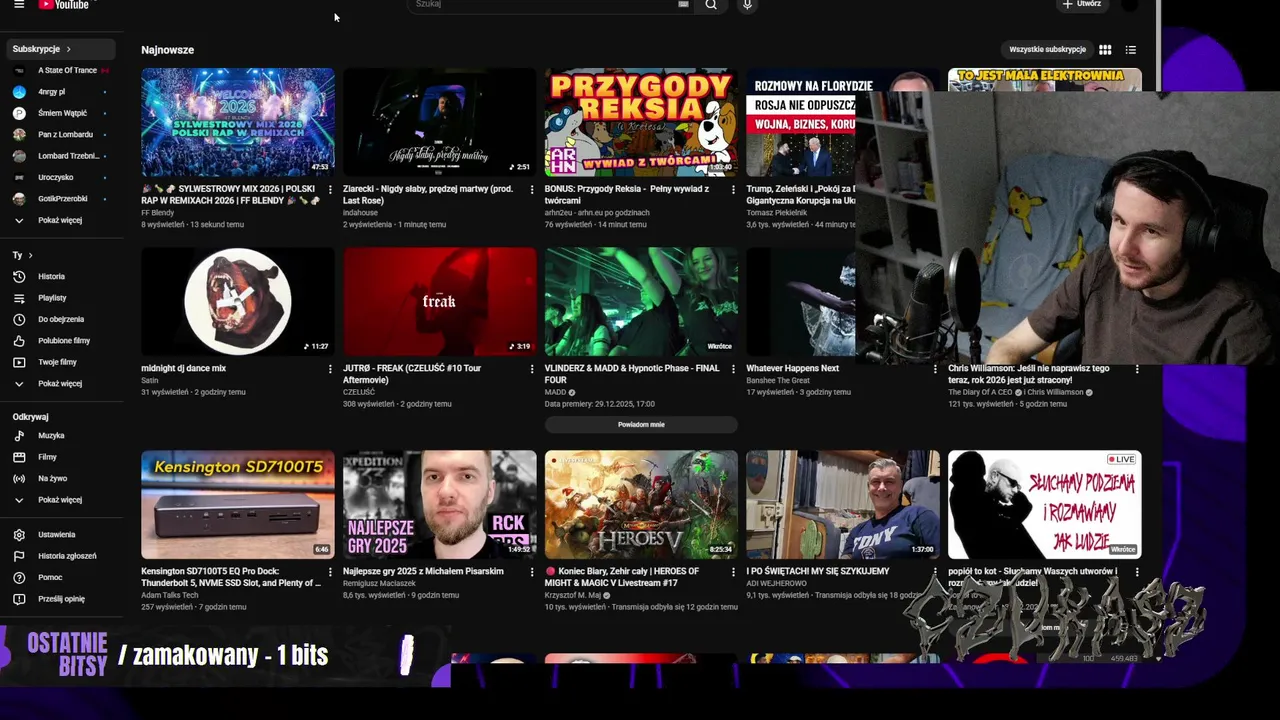Click the Utwórz create button
Image resolution: width=1280 pixels, height=720 pixels.
tap(1082, 4)
